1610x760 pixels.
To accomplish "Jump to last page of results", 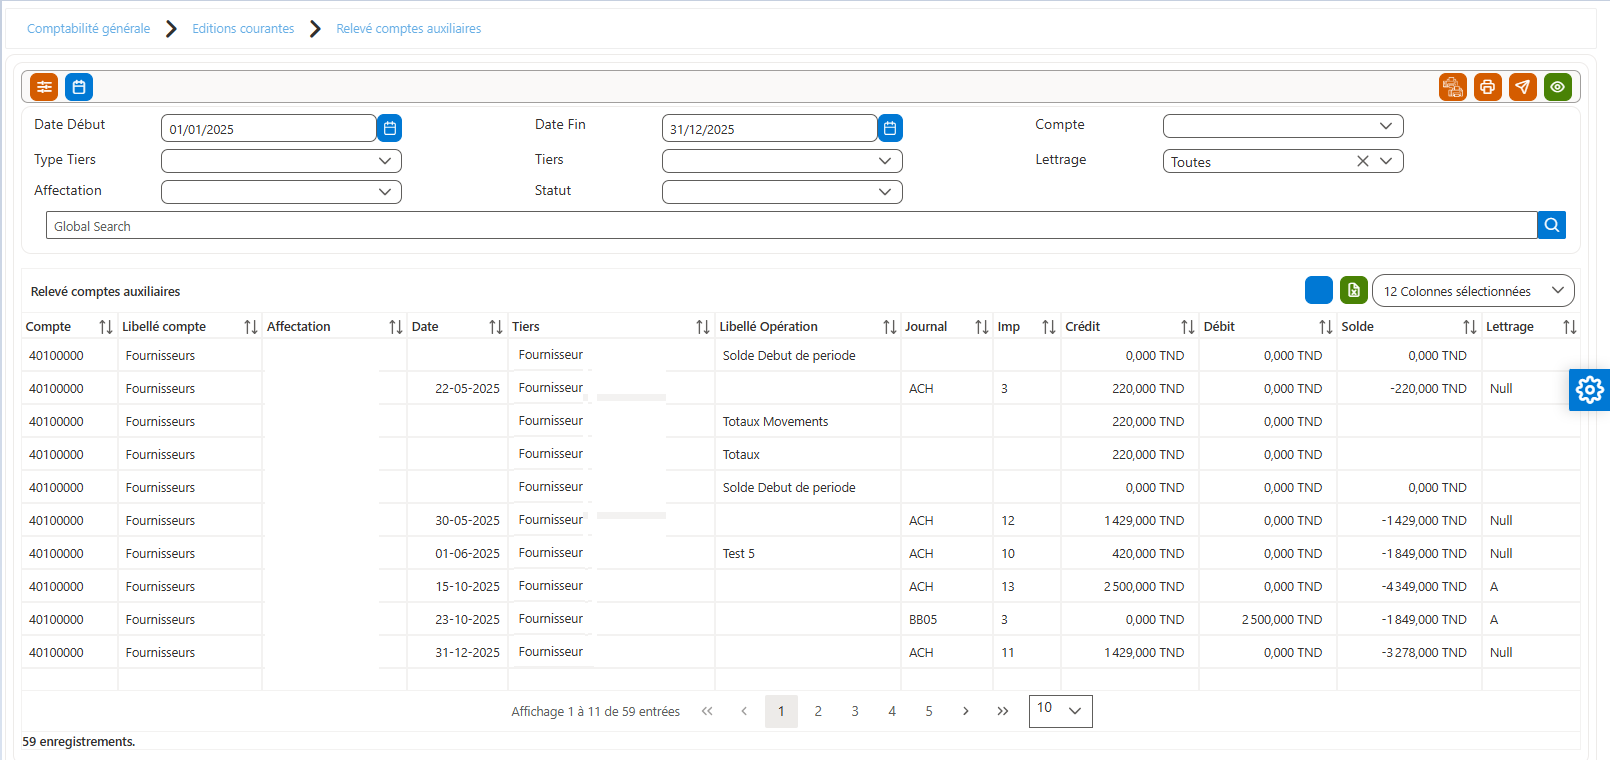I will (x=1002, y=711).
